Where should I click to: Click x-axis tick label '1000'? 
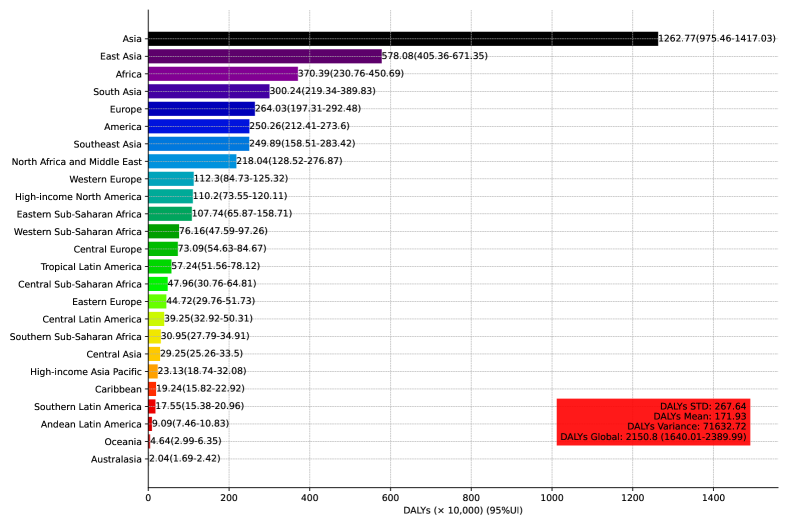552,498
